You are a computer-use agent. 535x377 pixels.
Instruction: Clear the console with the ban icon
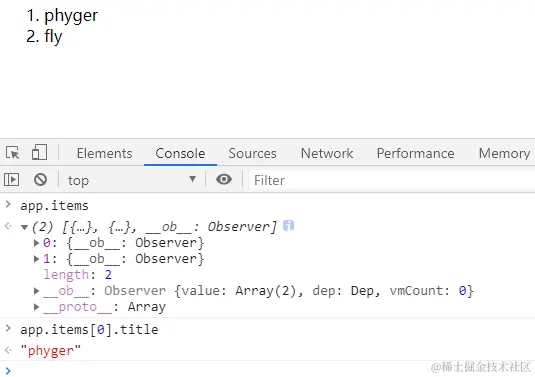(x=40, y=179)
